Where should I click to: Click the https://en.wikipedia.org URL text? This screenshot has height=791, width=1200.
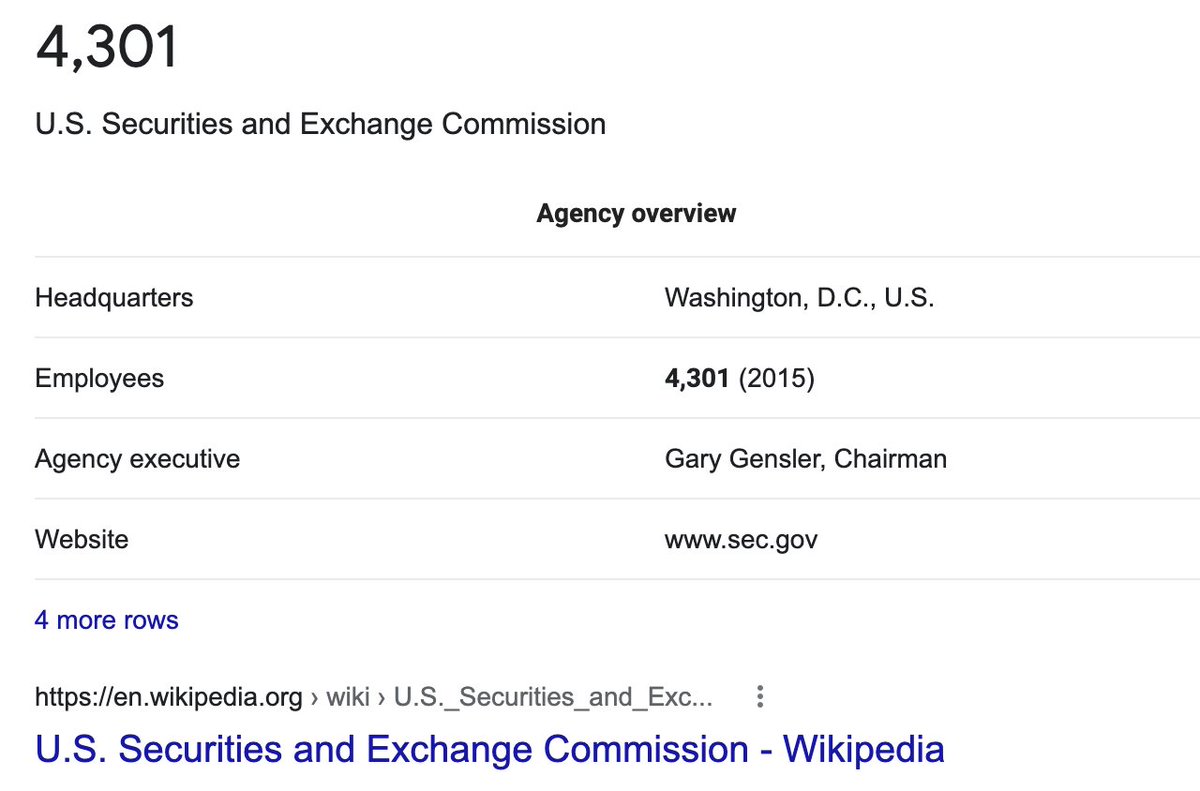[169, 696]
